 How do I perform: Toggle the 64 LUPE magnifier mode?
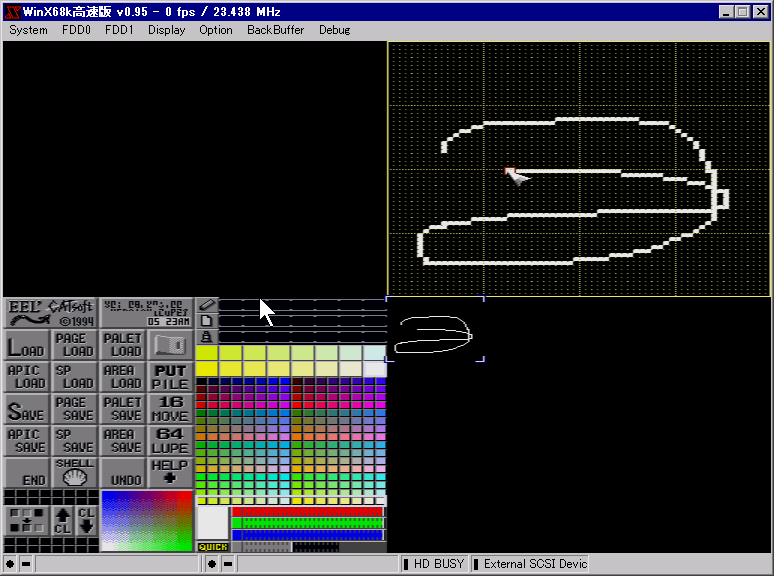pos(169,441)
